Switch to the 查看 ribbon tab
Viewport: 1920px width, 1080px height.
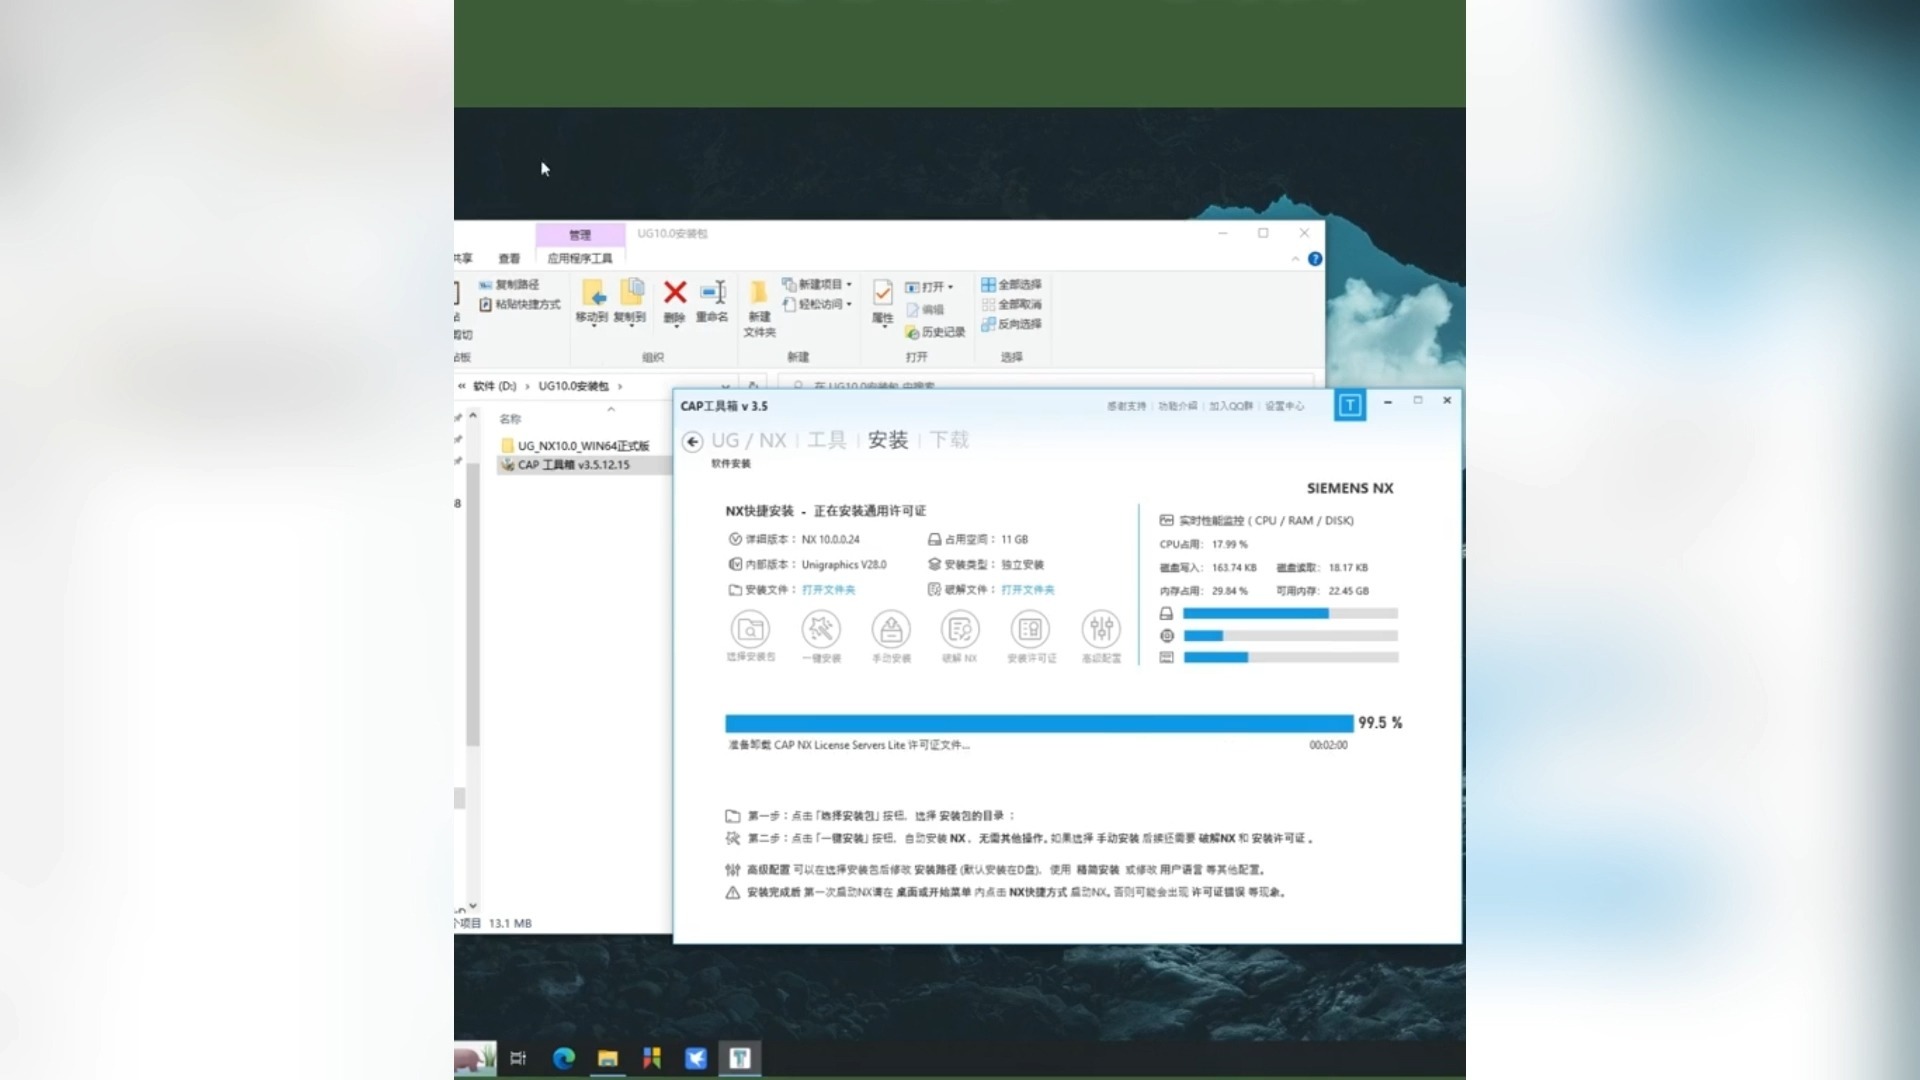pyautogui.click(x=509, y=257)
